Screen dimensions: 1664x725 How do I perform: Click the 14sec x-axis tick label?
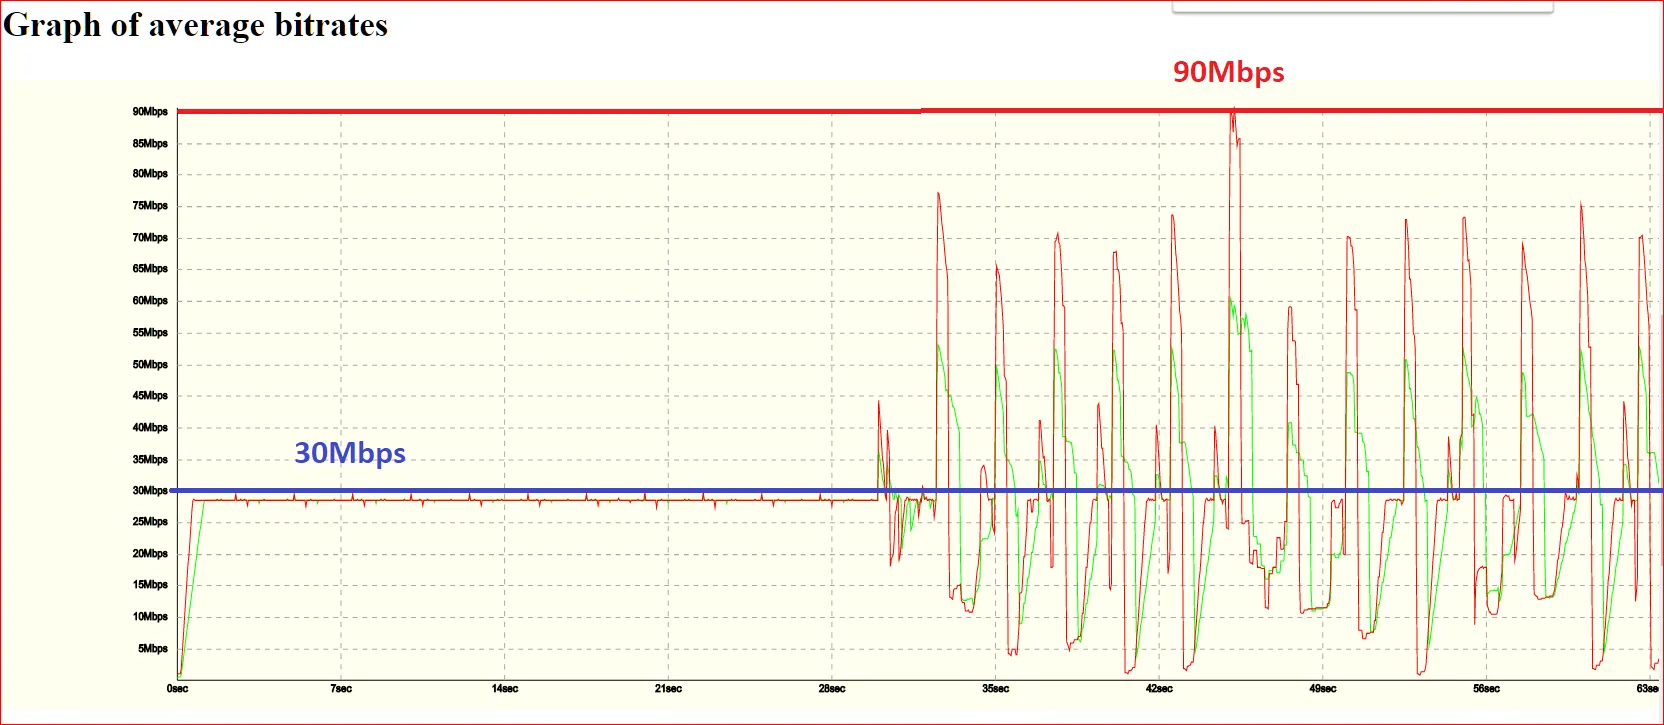point(505,689)
